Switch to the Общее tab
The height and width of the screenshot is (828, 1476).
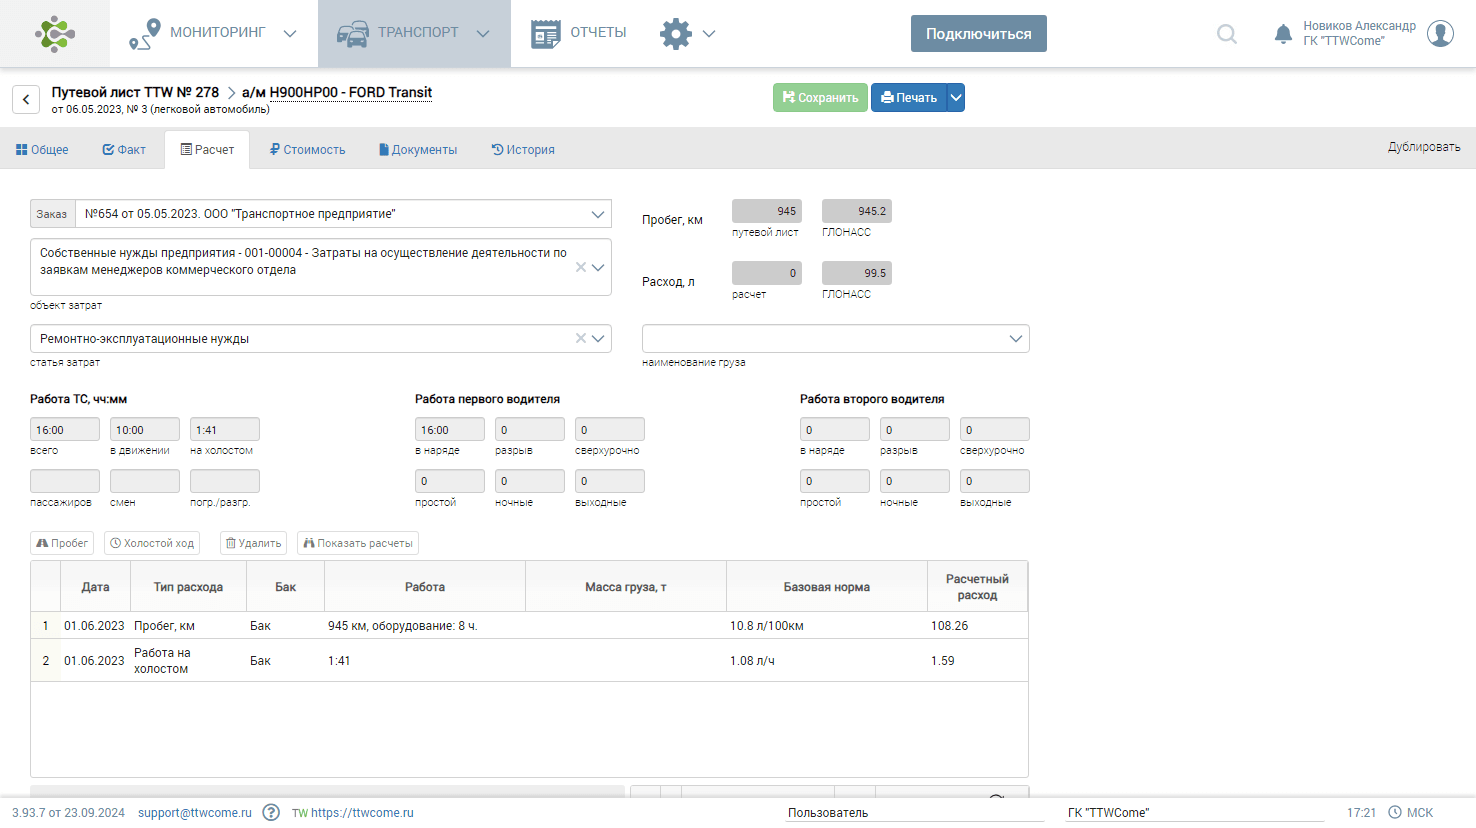pos(42,149)
